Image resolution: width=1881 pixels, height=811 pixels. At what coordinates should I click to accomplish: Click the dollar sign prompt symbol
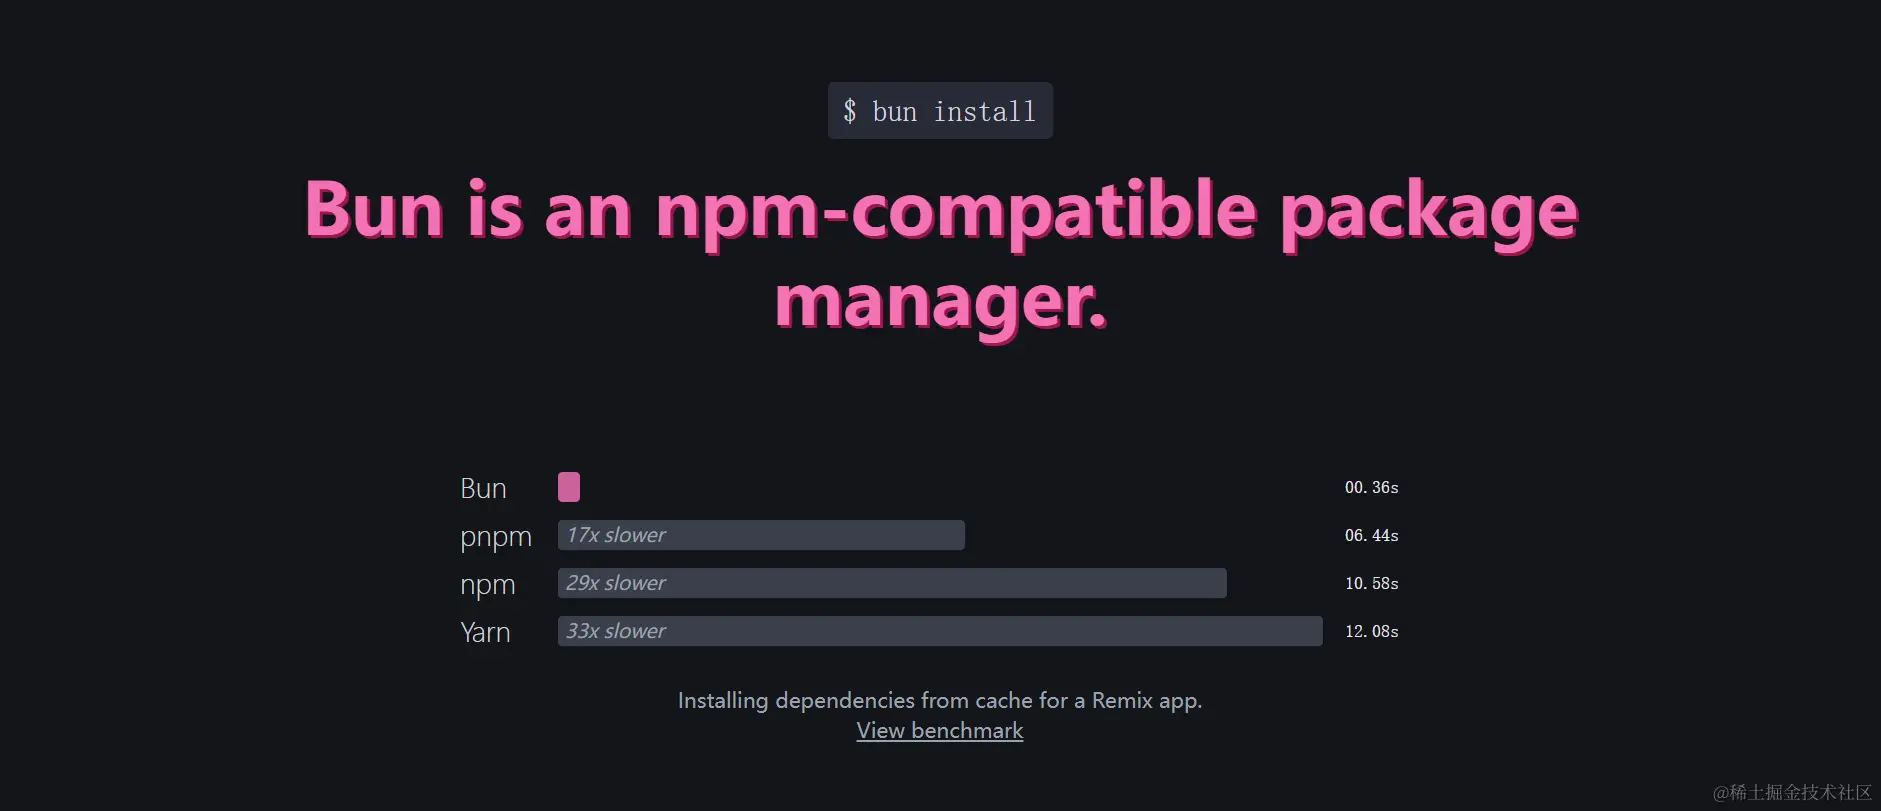850,111
